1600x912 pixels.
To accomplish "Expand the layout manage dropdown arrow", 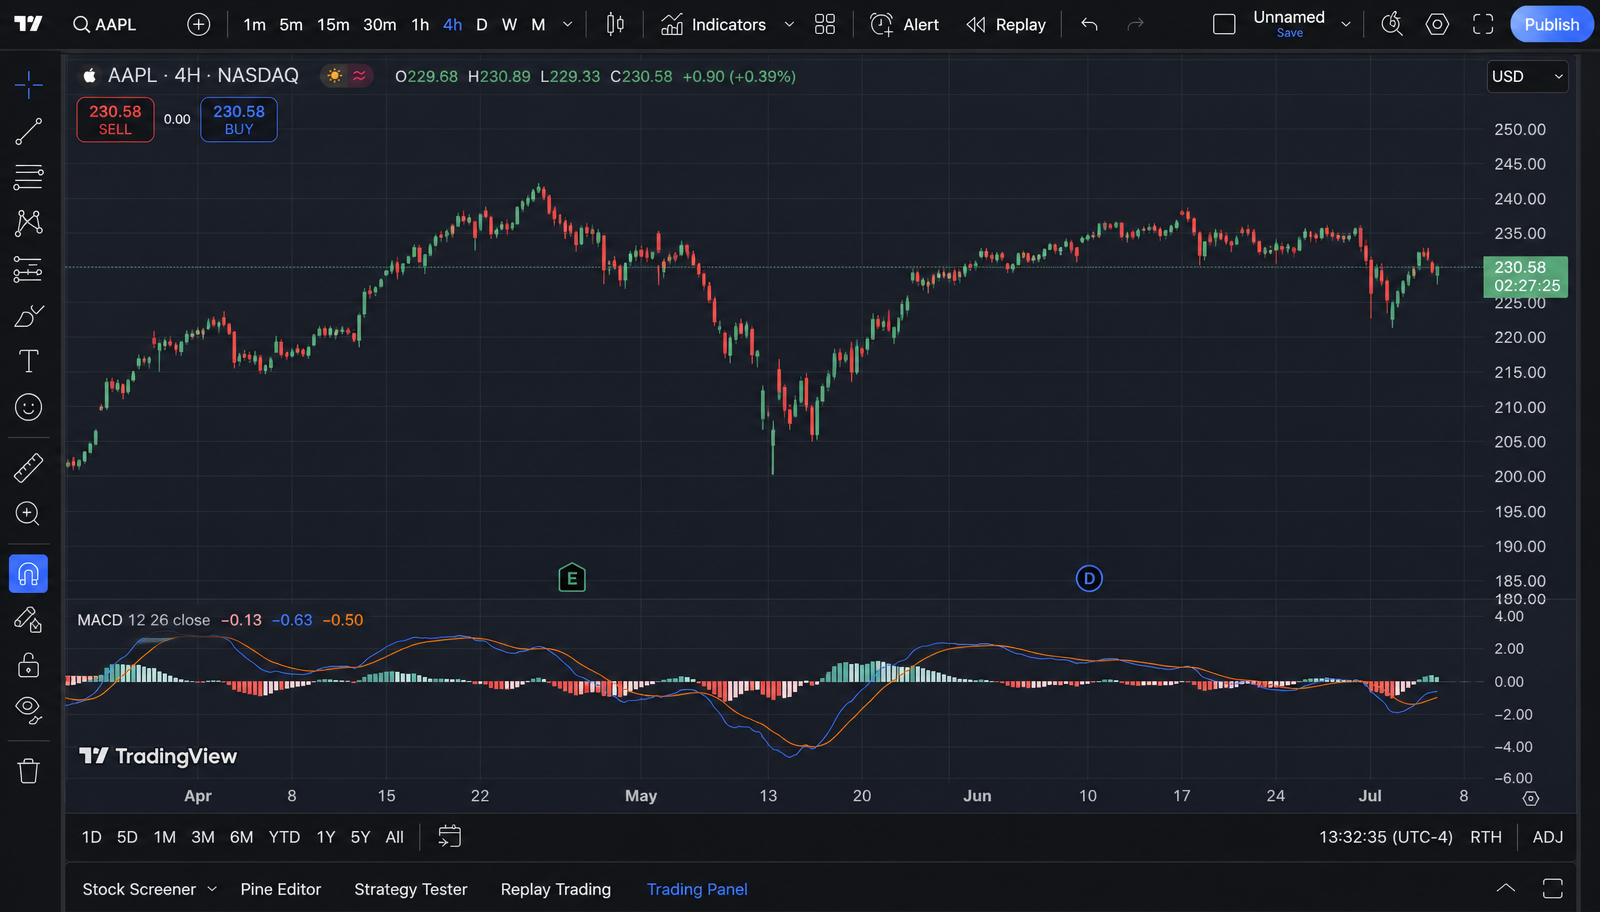I will [1346, 24].
